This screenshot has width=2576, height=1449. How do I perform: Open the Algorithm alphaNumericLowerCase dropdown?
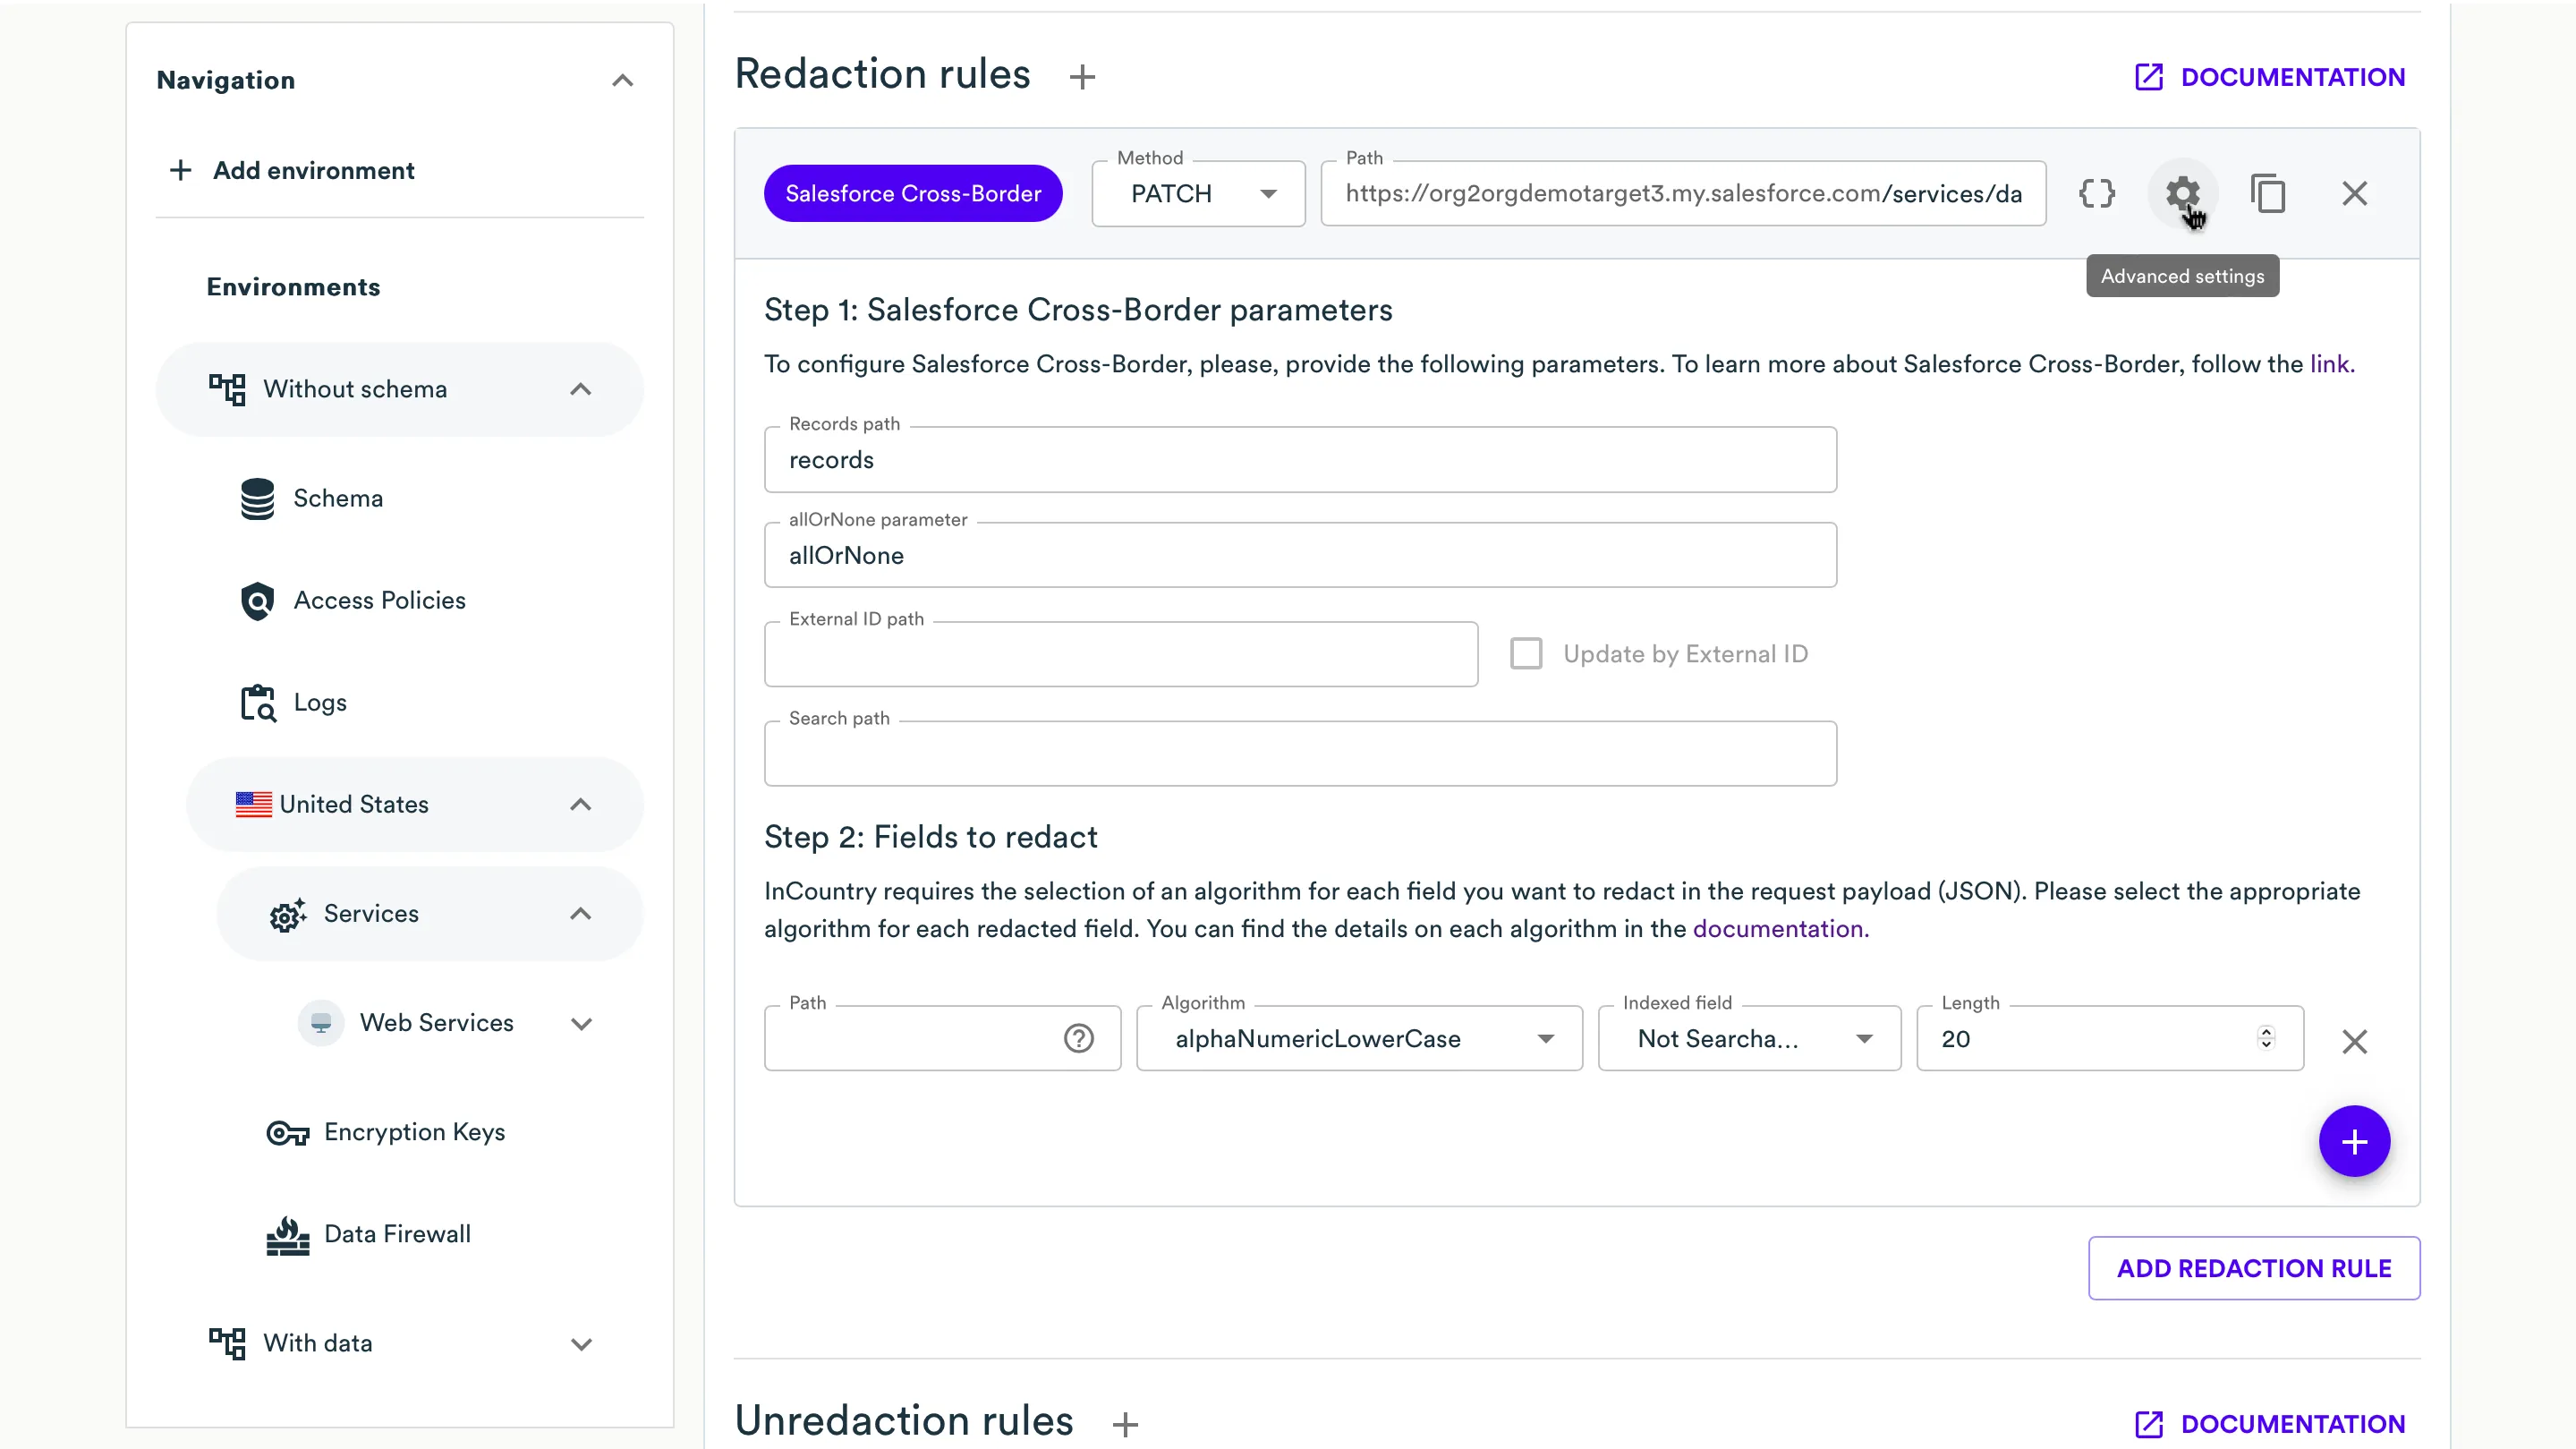[x=1359, y=1039]
